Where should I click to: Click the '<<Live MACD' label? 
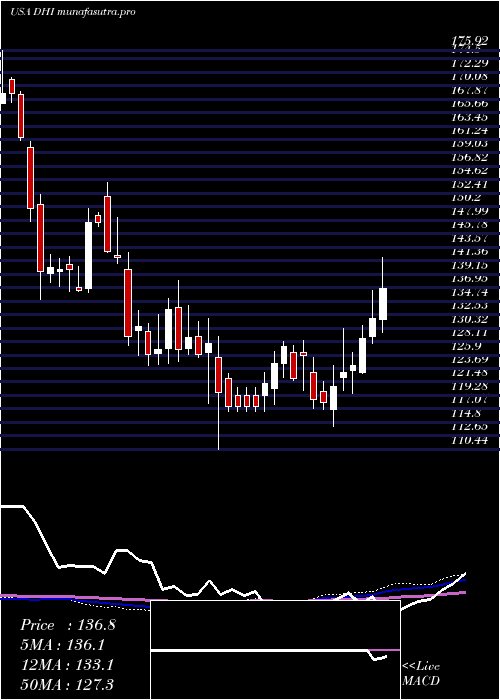421,674
